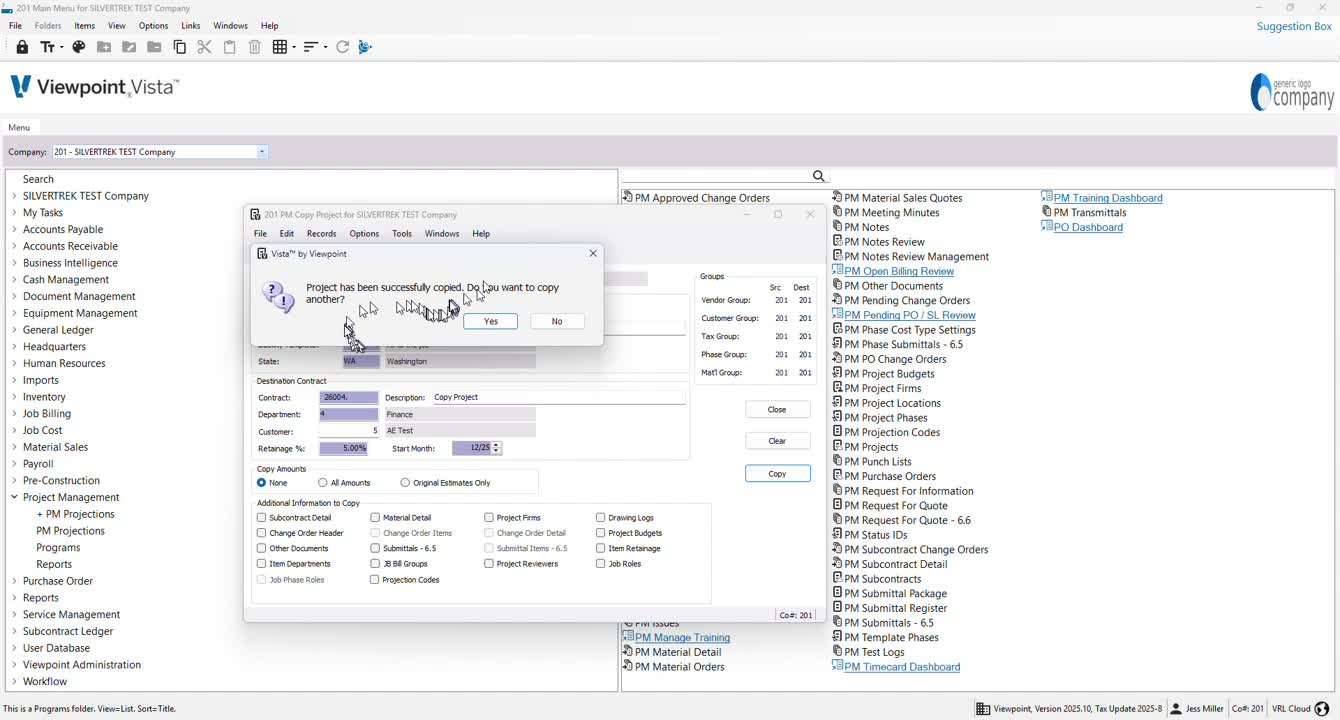
Task: Click the trash delete icon
Action: pos(254,47)
